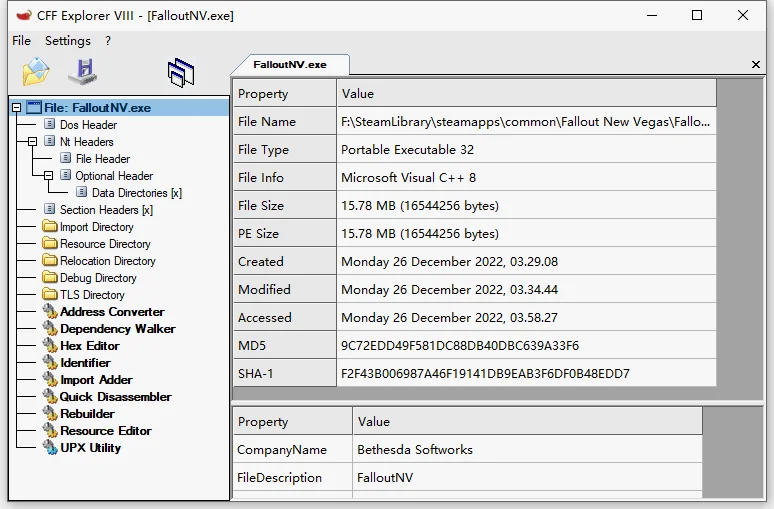Launch the Hex Editor tool
Image resolution: width=774 pixels, height=509 pixels.
click(x=90, y=346)
